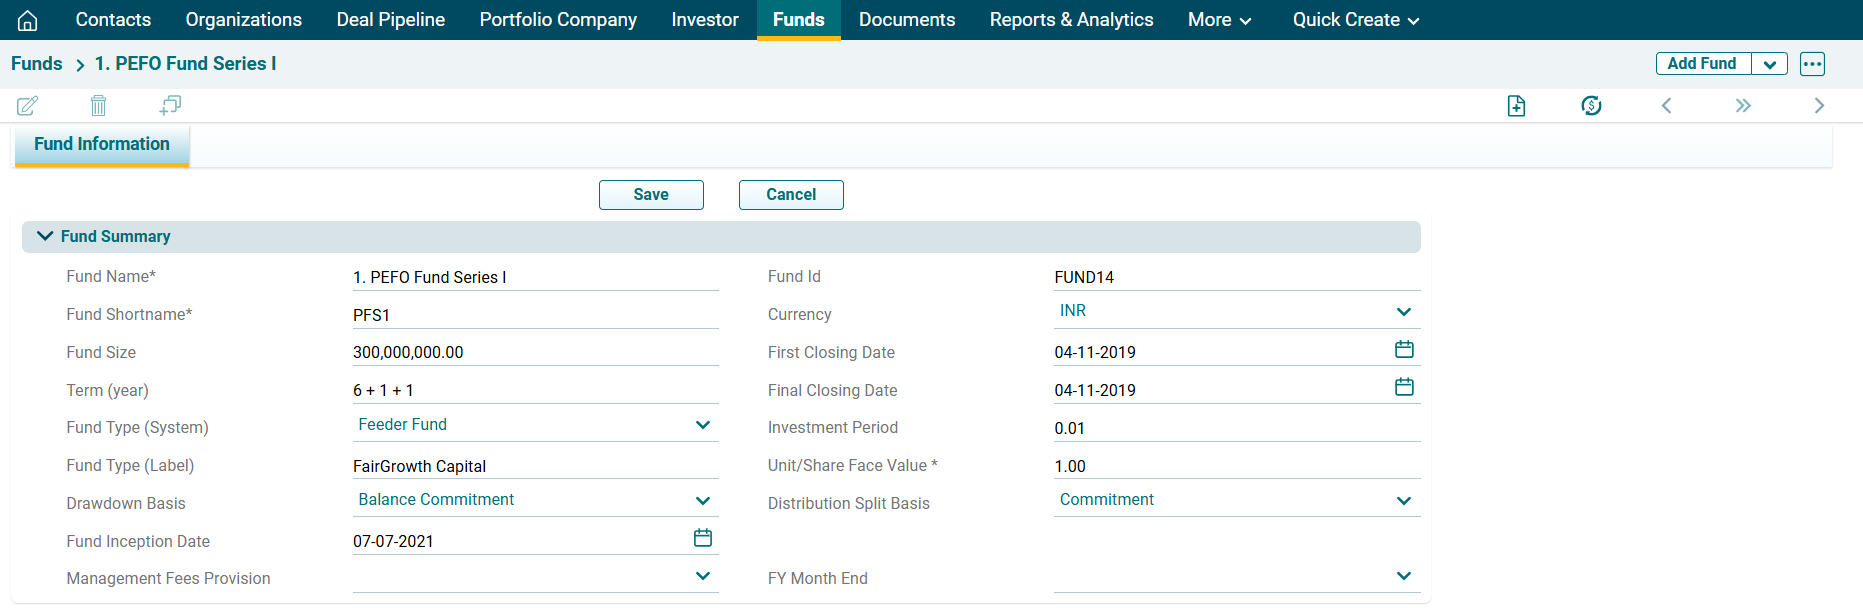The height and width of the screenshot is (614, 1863).
Task: Click the home icon in navigation bar
Action: (28, 20)
